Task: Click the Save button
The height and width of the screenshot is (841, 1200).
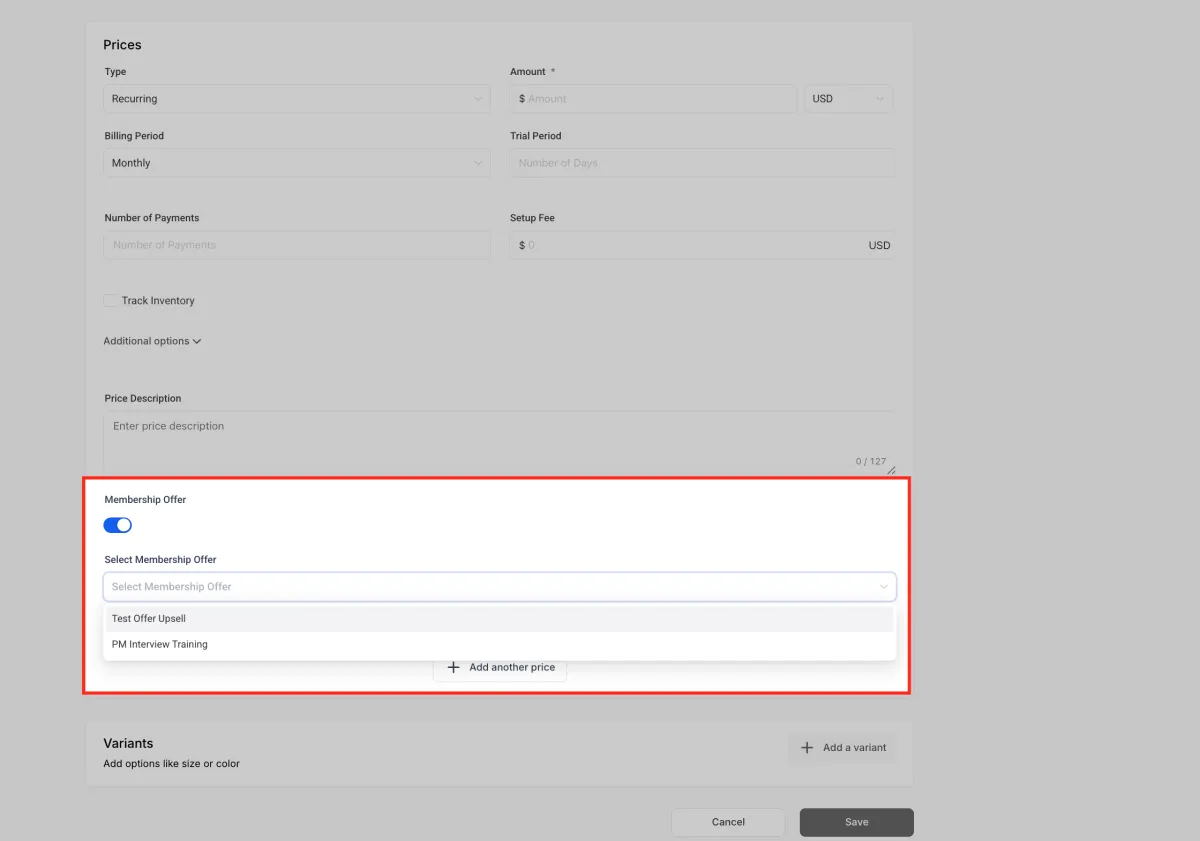Action: tap(857, 822)
